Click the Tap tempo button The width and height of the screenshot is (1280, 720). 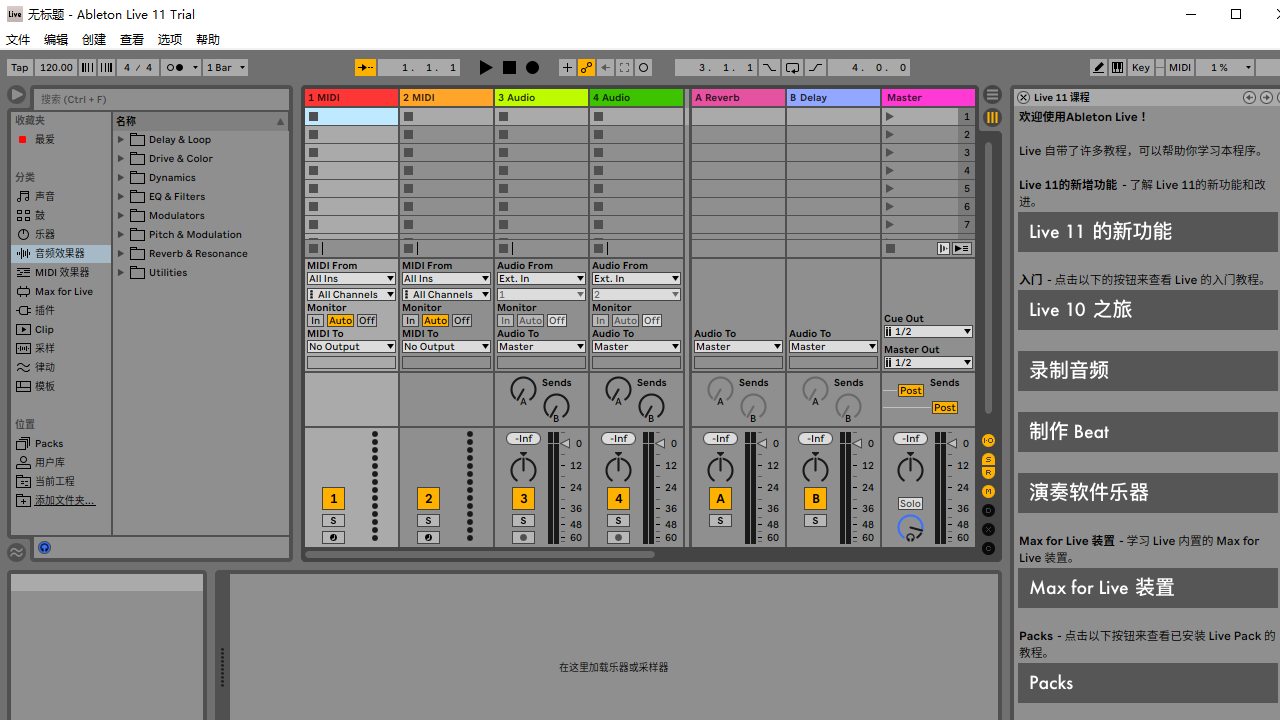click(18, 67)
